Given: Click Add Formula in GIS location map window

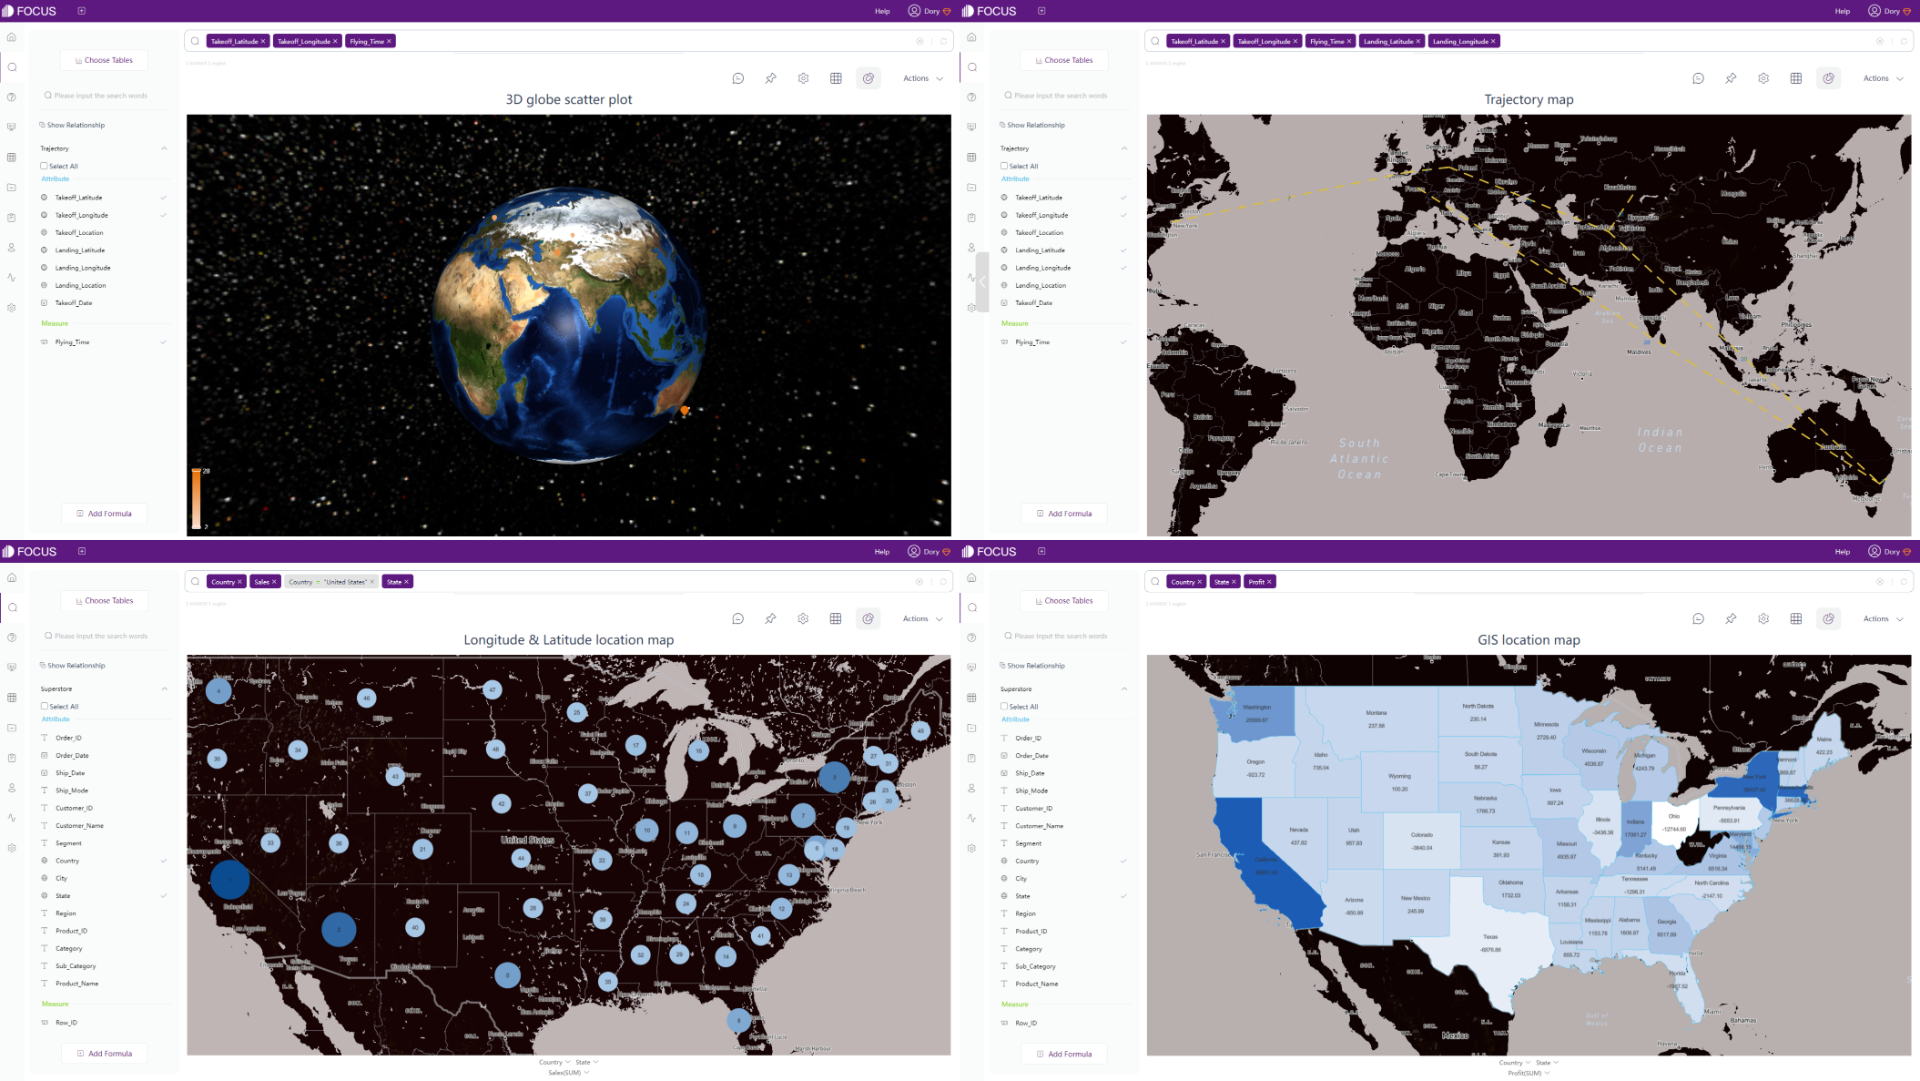Looking at the screenshot, I should (1064, 1054).
